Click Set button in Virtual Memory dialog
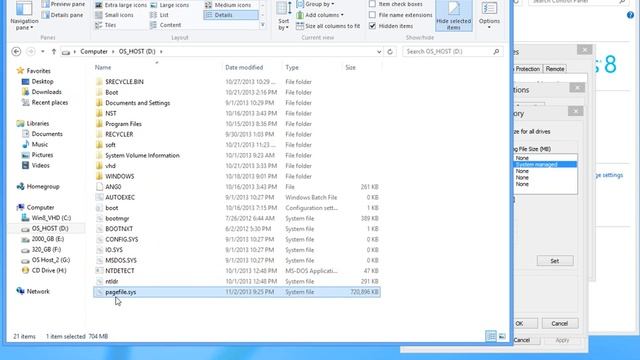Viewport: 640px width, 360px height. click(555, 261)
